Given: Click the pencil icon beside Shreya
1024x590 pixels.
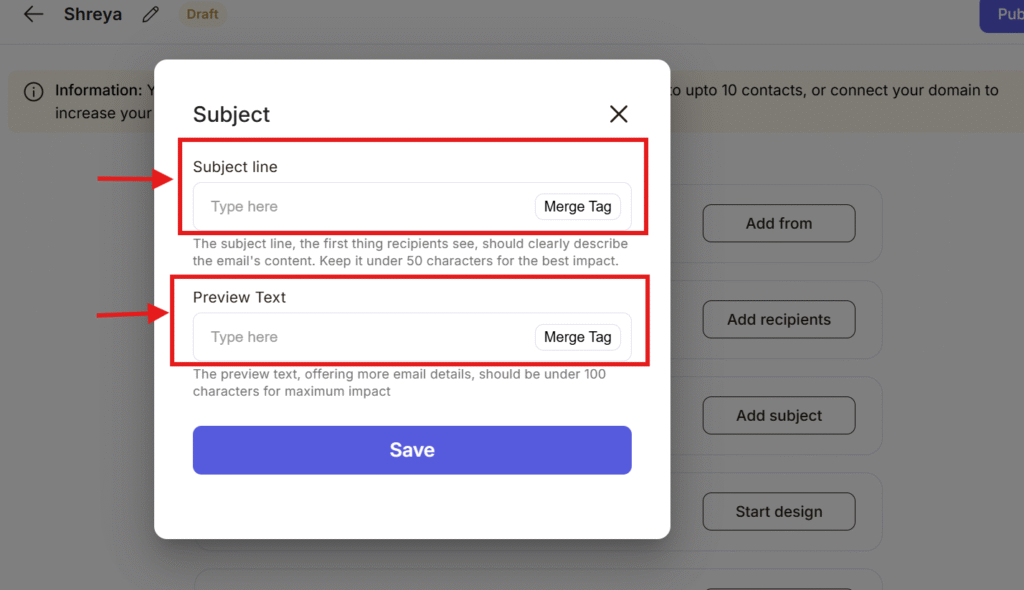Looking at the screenshot, I should [x=151, y=15].
